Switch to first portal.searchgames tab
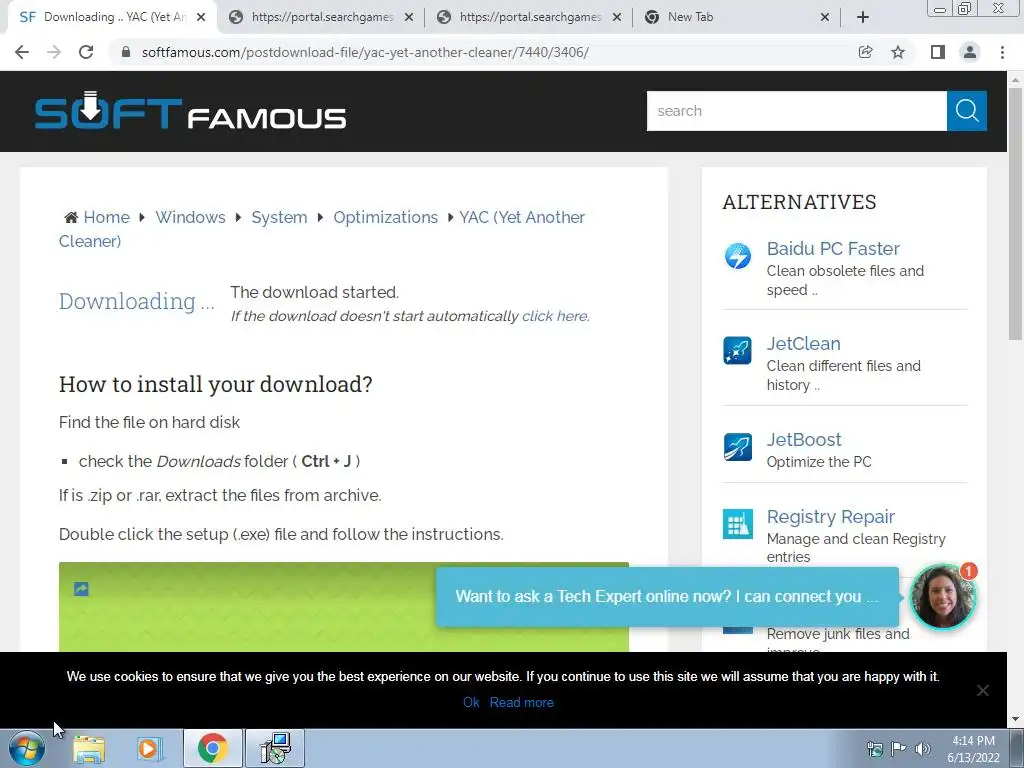 click(x=321, y=18)
